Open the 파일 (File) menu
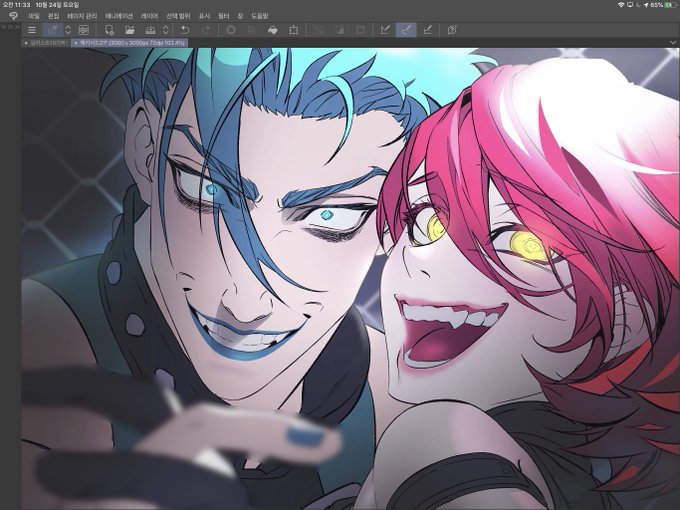 pos(34,16)
